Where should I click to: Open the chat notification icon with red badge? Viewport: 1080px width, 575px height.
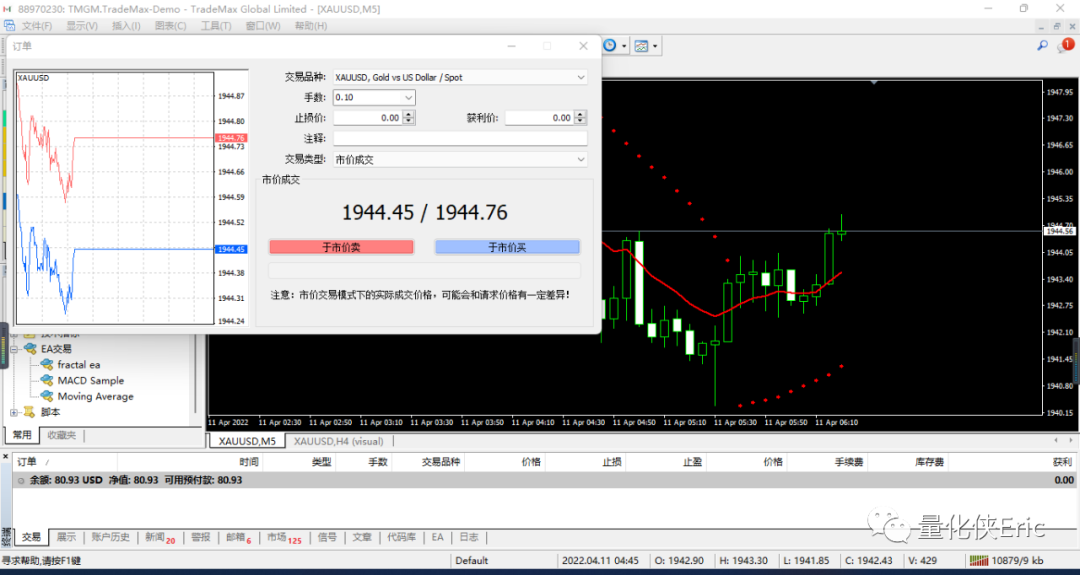tap(1066, 46)
